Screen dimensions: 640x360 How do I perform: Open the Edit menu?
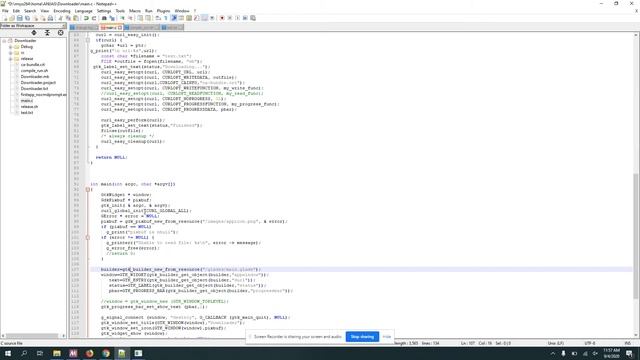[16, 11]
